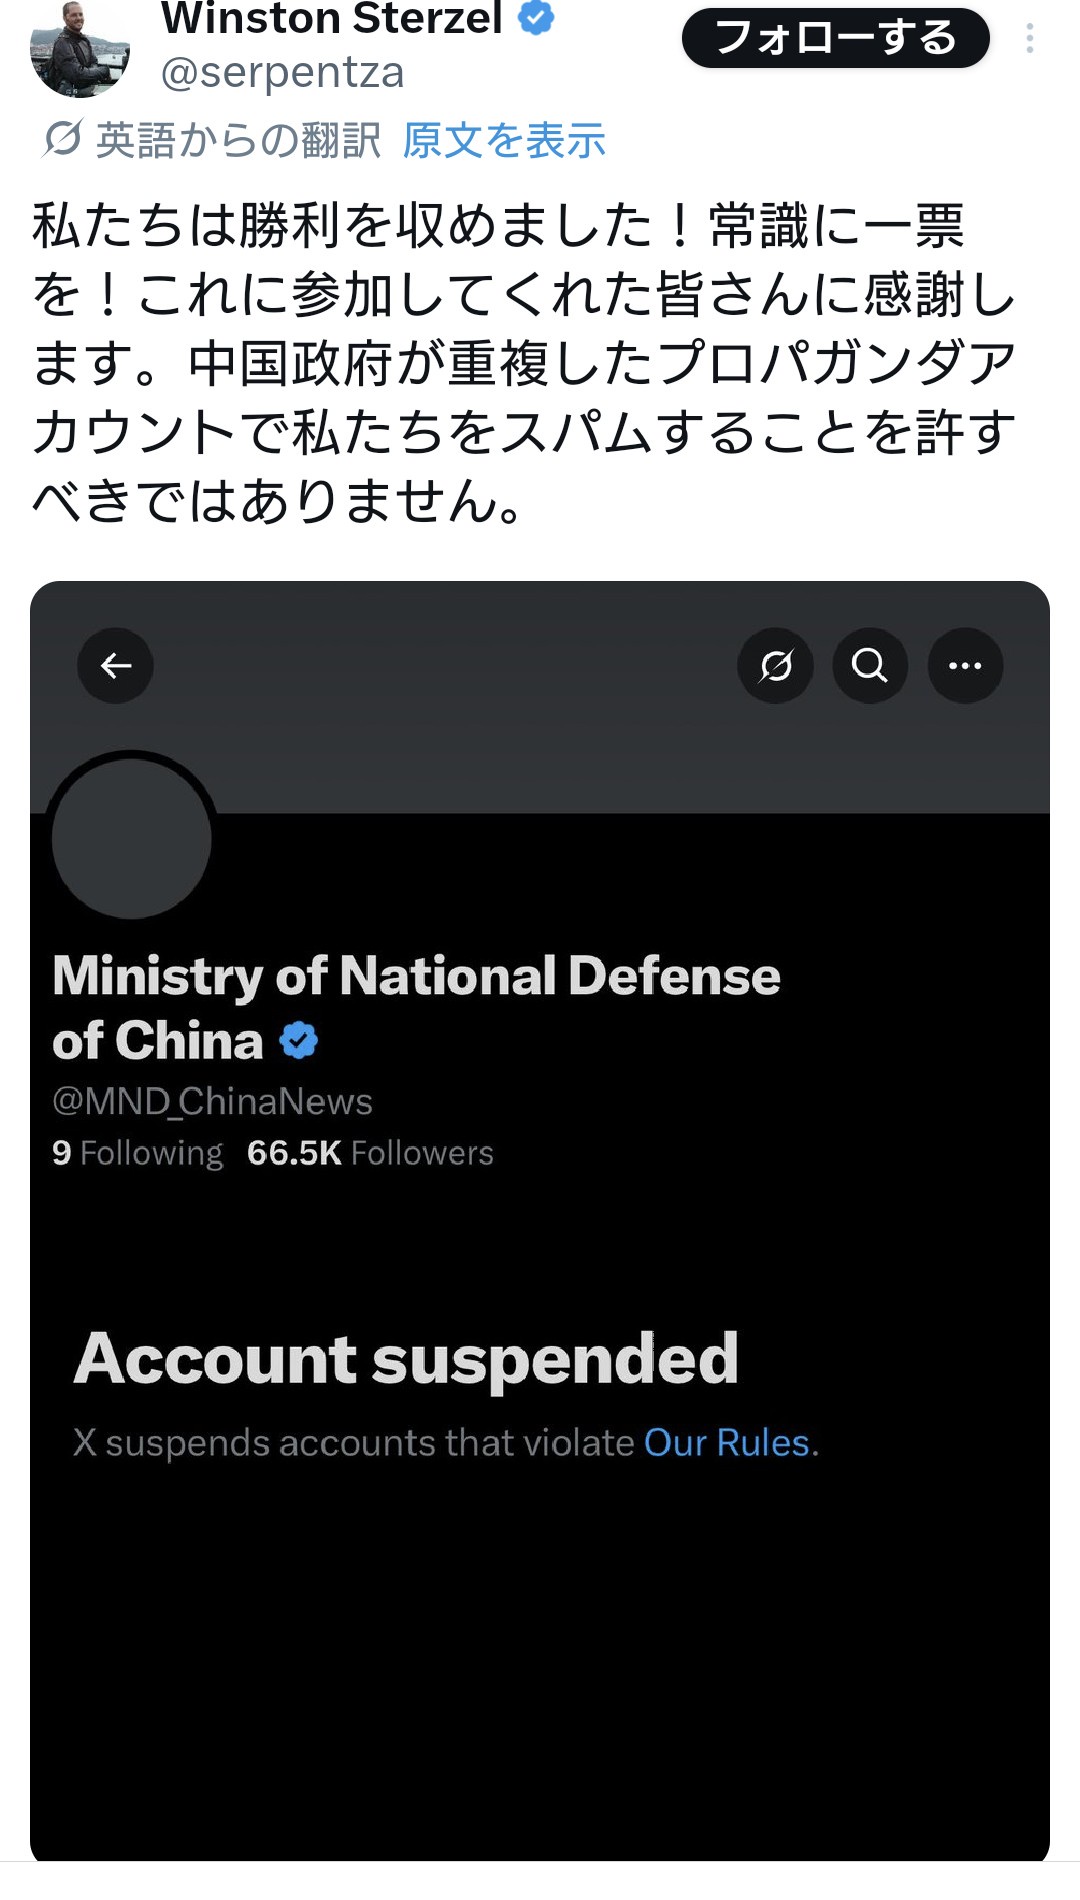Screen dimensions: 1080x1900
Task: Click the Grok translation icon beside 英語からの翻訳
Action: [x=62, y=139]
